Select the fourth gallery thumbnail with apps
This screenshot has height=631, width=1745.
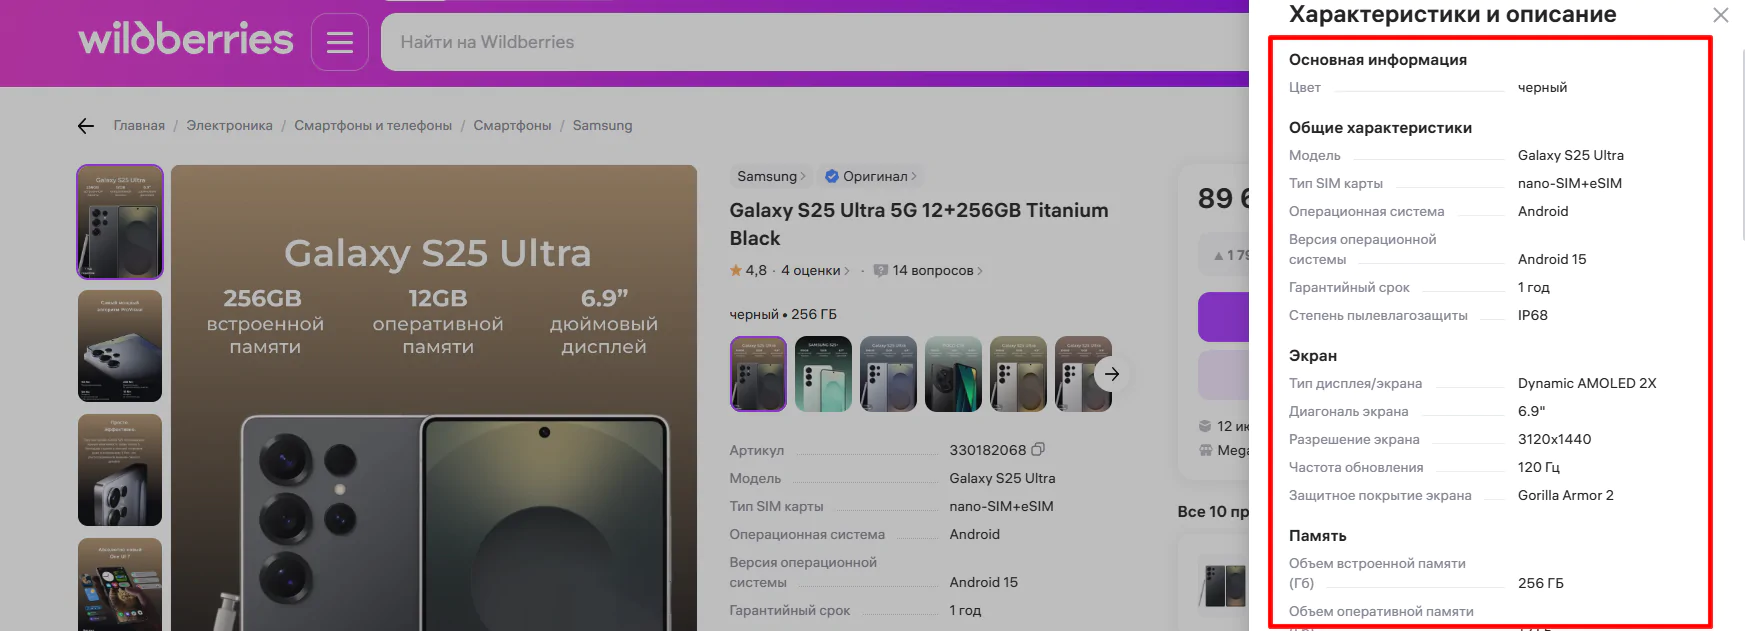click(120, 584)
